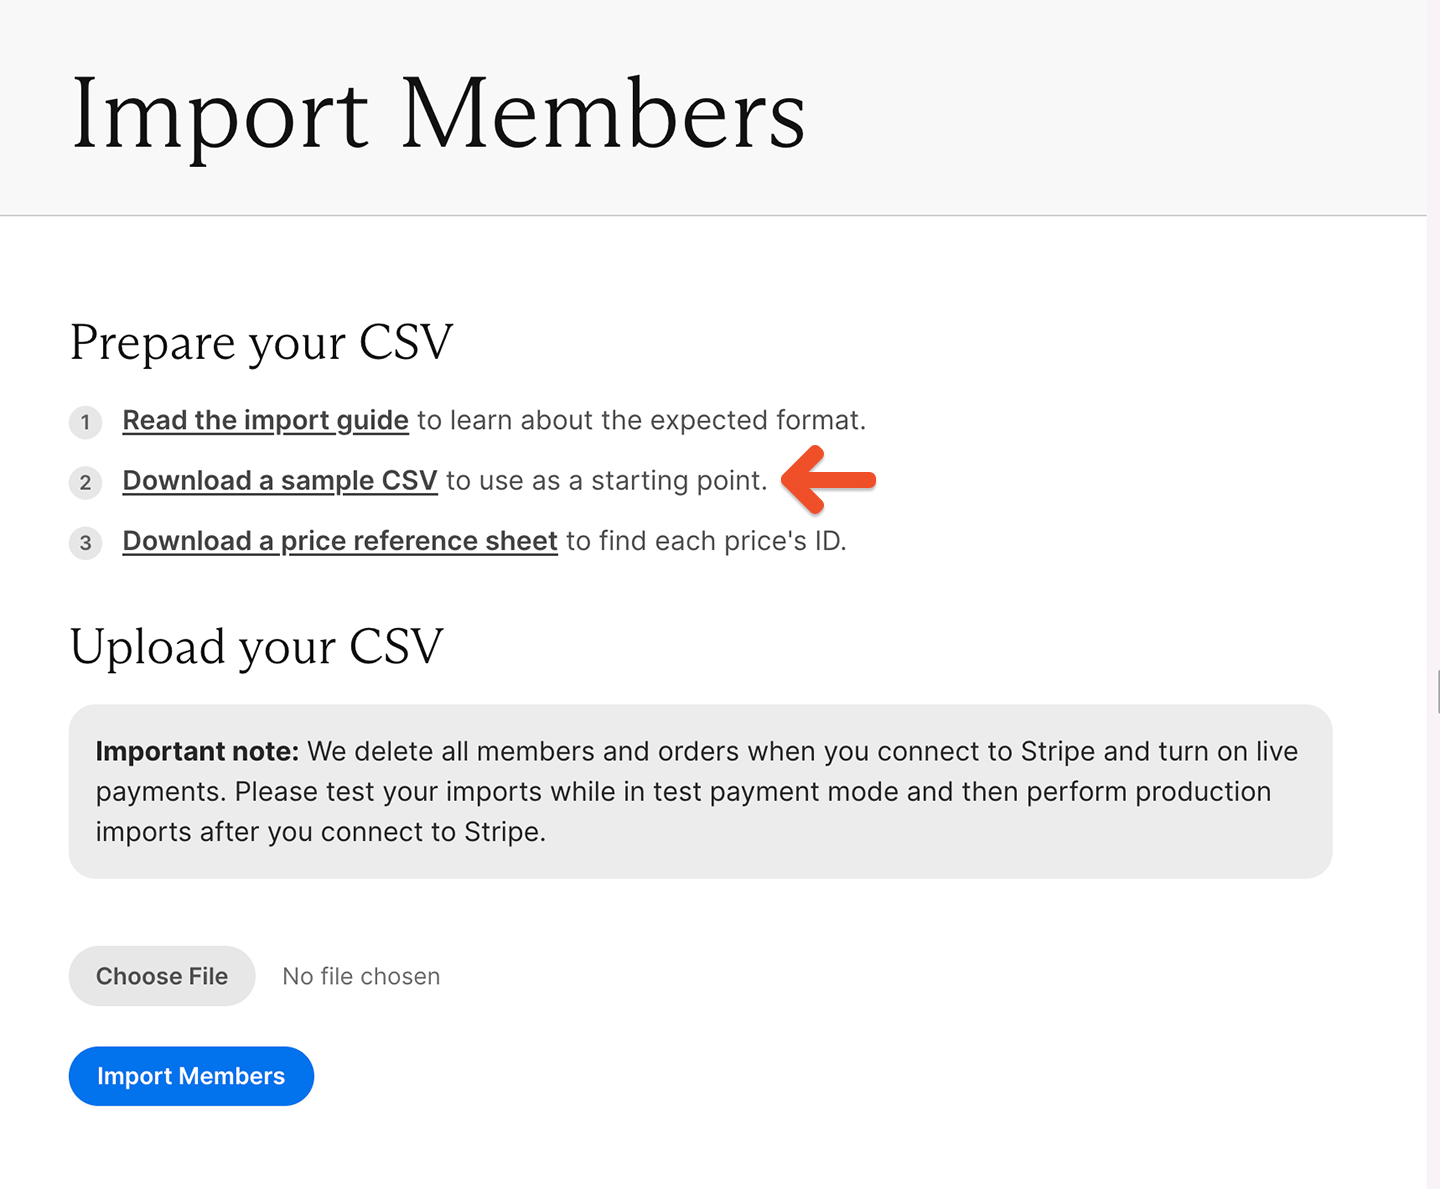Viewport: 1440px width, 1189px height.
Task: Click the underlined import guide text
Action: click(264, 420)
